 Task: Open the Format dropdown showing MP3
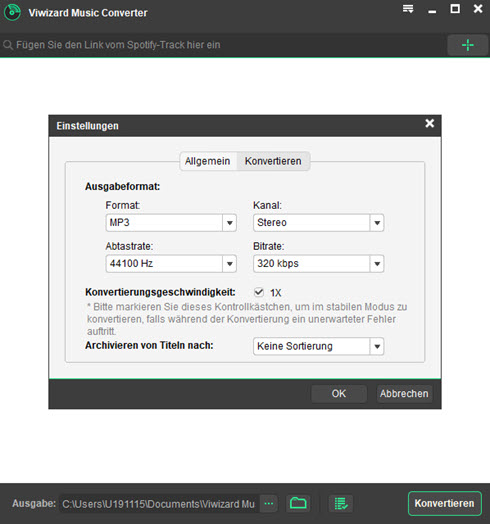tap(171, 223)
